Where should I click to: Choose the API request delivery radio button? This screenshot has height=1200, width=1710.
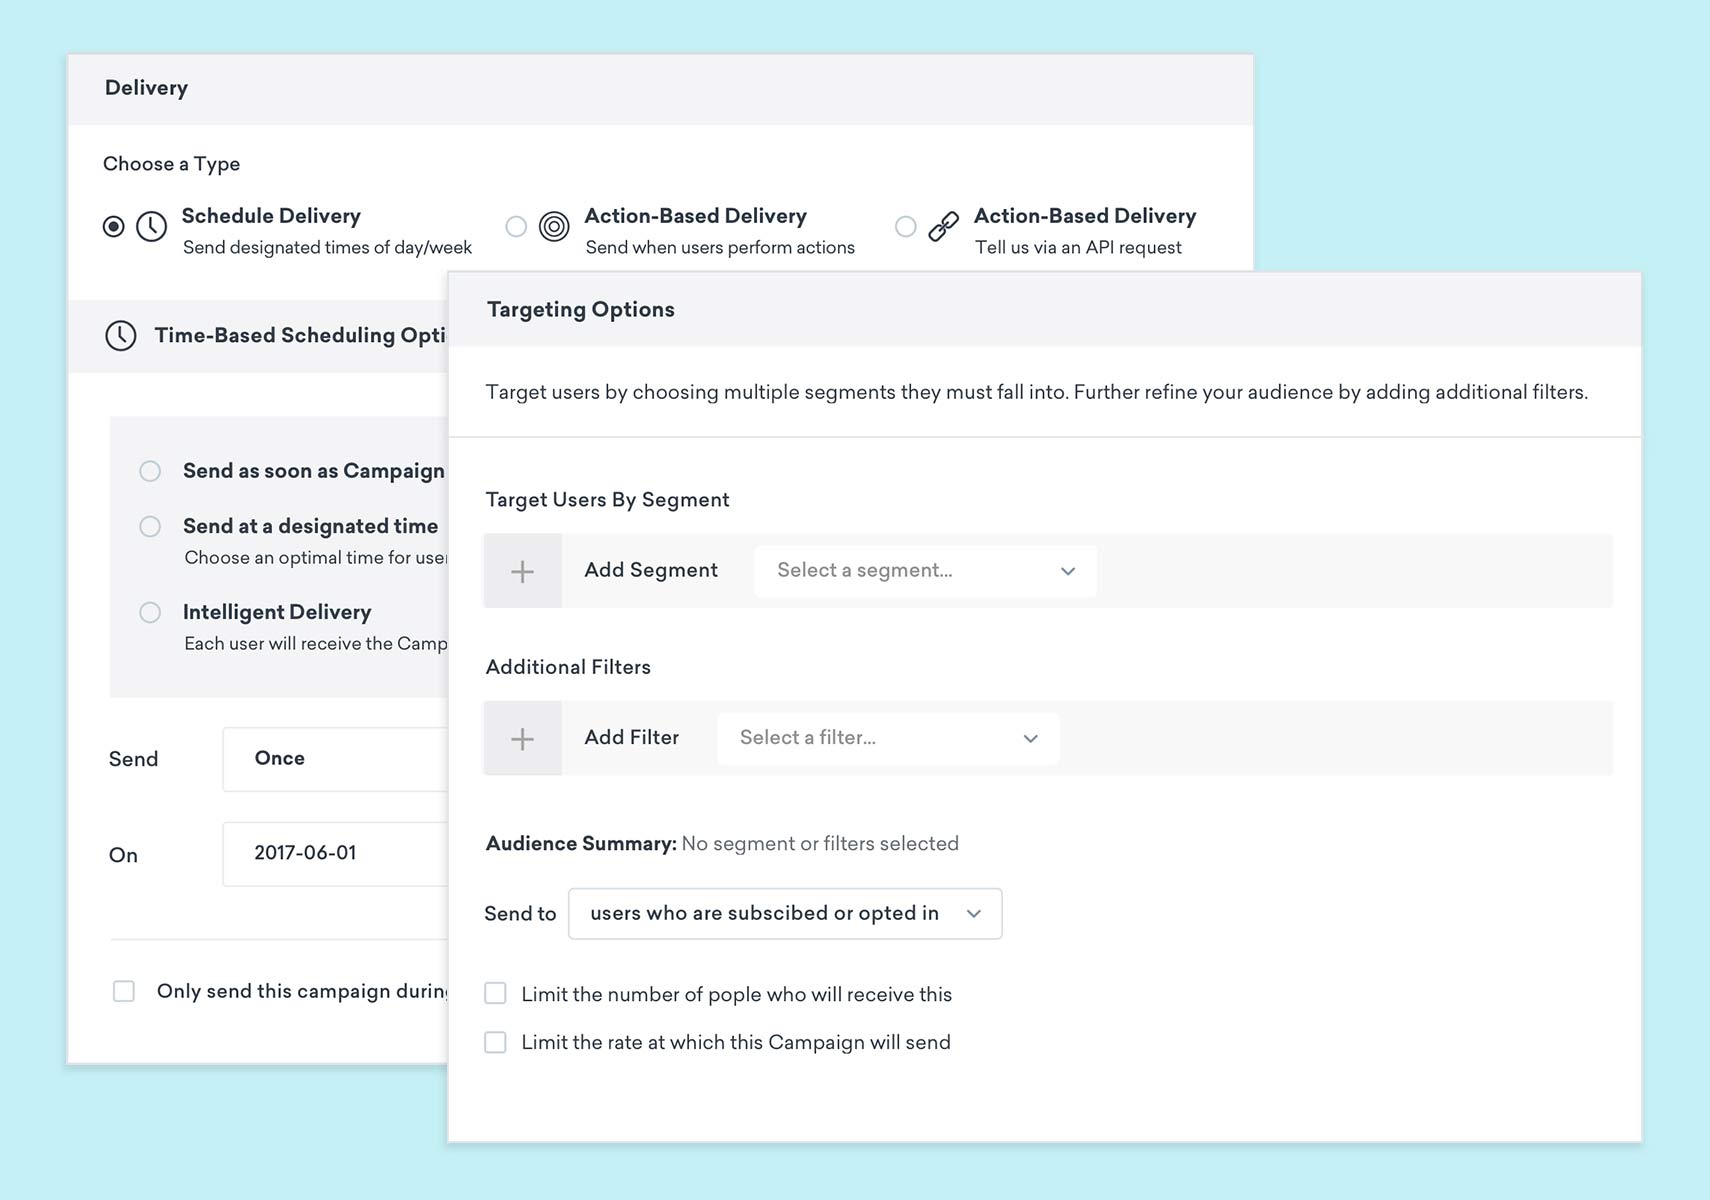905,227
